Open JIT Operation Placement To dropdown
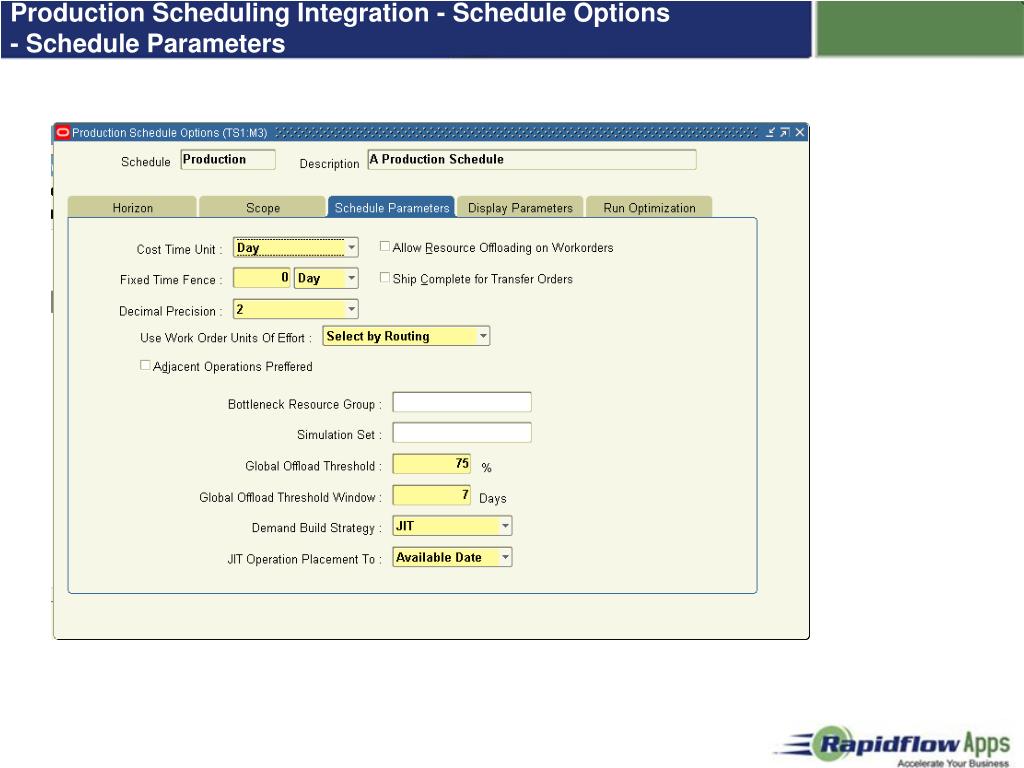Image resolution: width=1024 pixels, height=768 pixels. [x=505, y=557]
